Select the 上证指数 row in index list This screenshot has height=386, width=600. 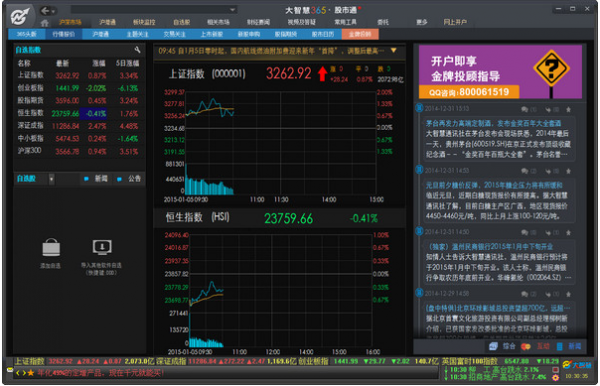(x=78, y=75)
